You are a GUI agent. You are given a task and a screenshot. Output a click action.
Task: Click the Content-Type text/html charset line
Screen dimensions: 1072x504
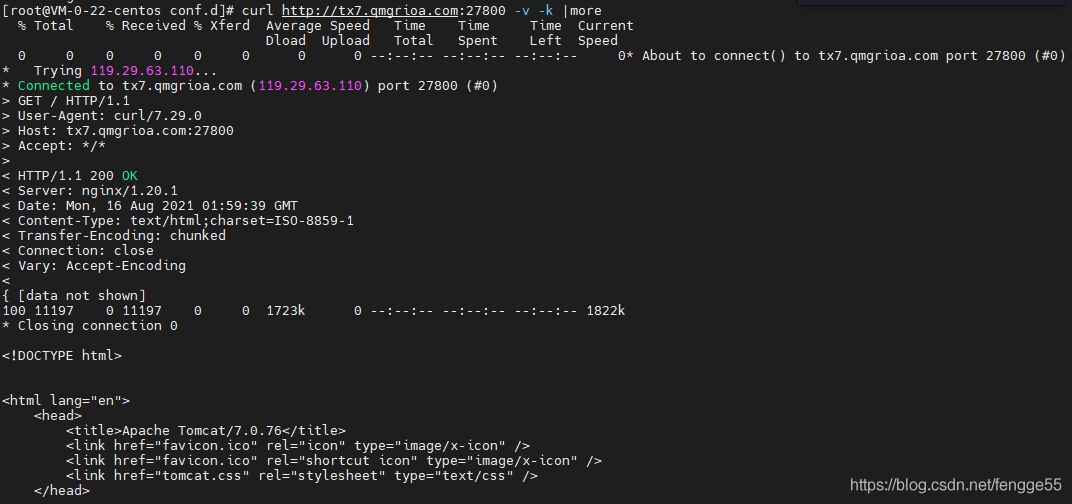[178, 221]
